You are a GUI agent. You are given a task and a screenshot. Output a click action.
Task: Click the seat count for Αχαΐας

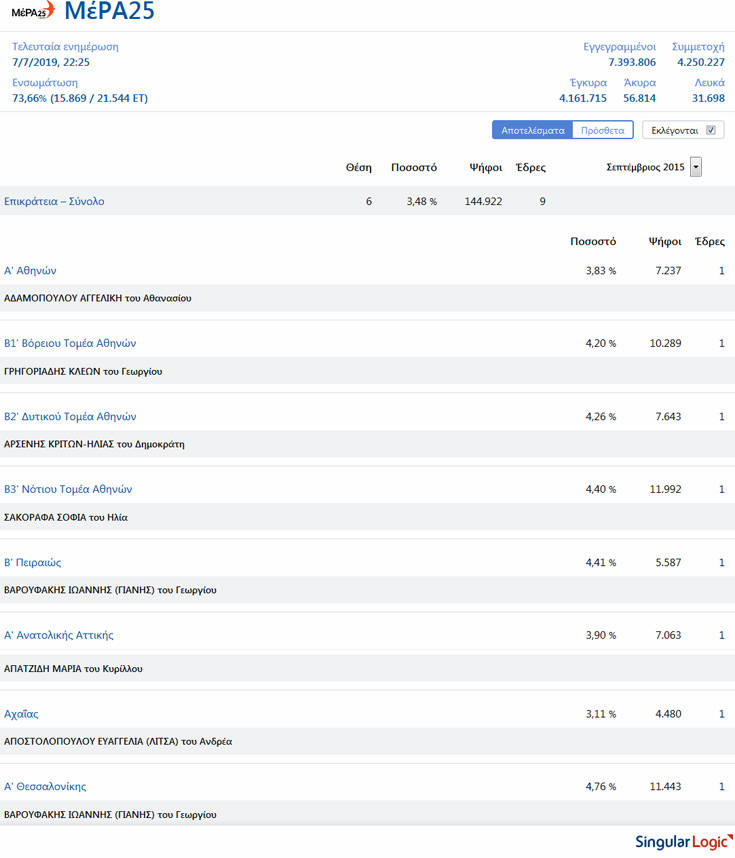pos(721,714)
